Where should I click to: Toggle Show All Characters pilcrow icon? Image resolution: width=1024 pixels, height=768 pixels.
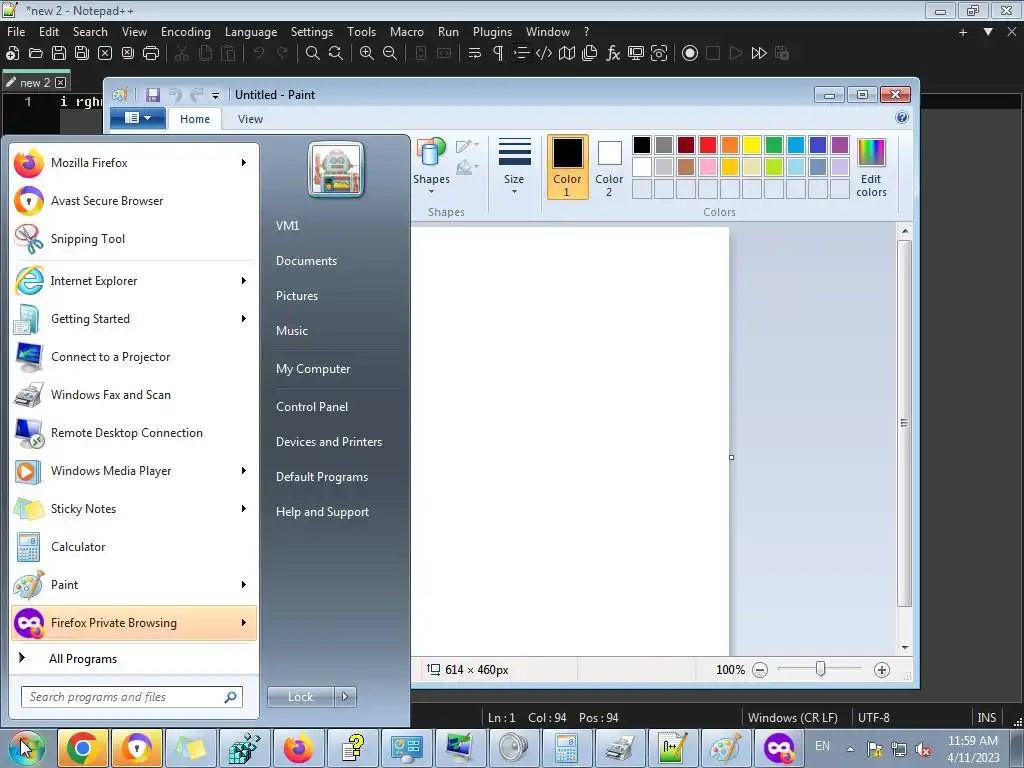[498, 54]
